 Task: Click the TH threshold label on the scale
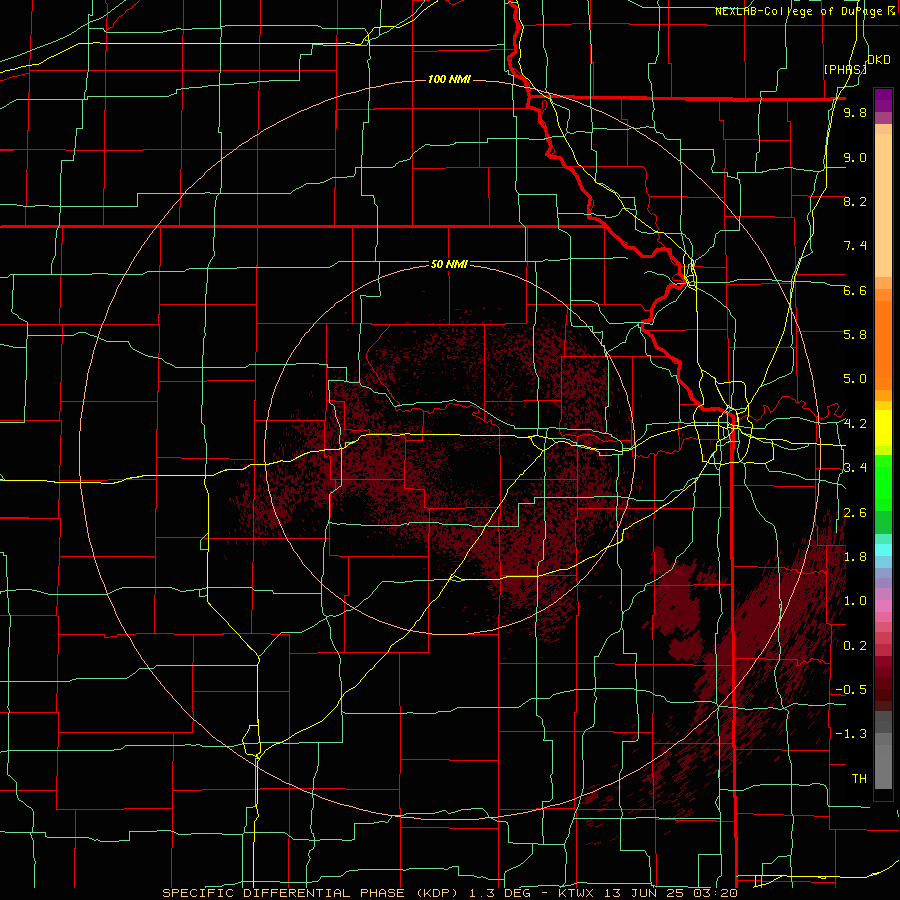tap(859, 779)
